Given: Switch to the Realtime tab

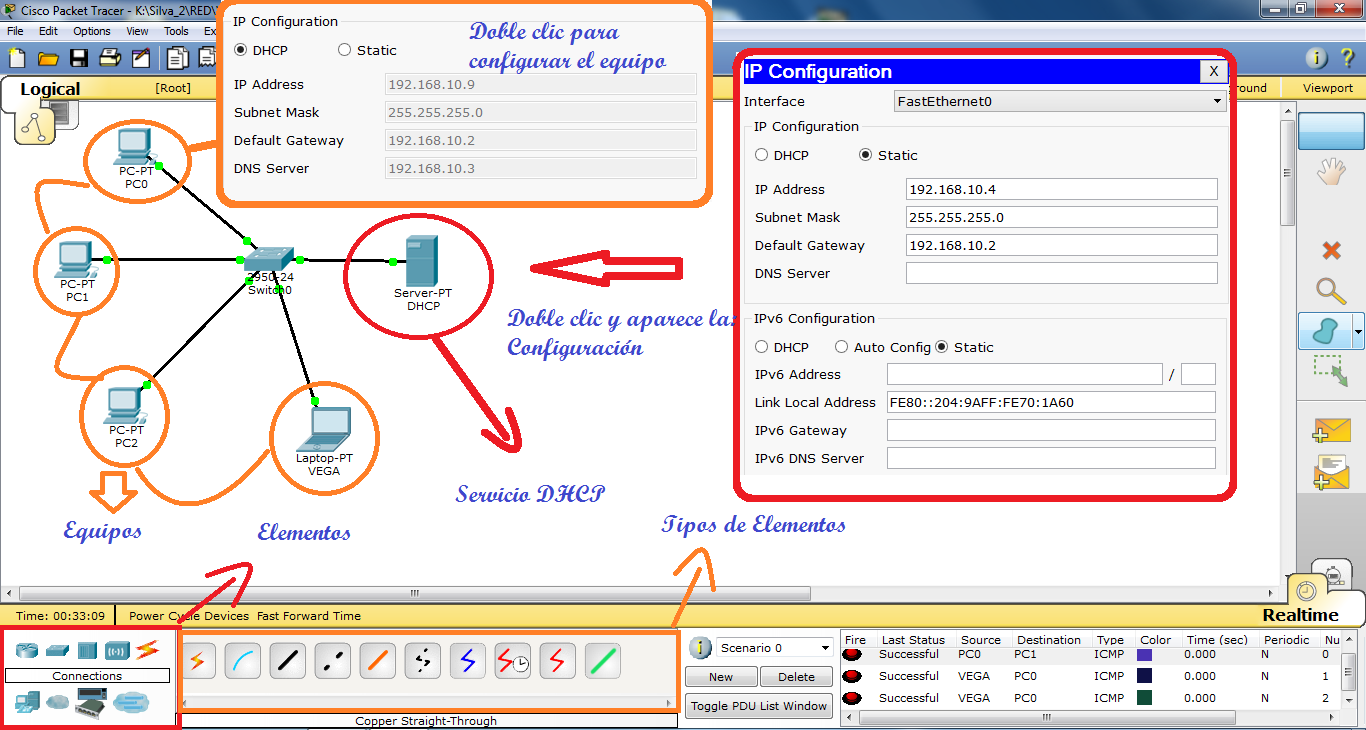Looking at the screenshot, I should click(1300, 615).
